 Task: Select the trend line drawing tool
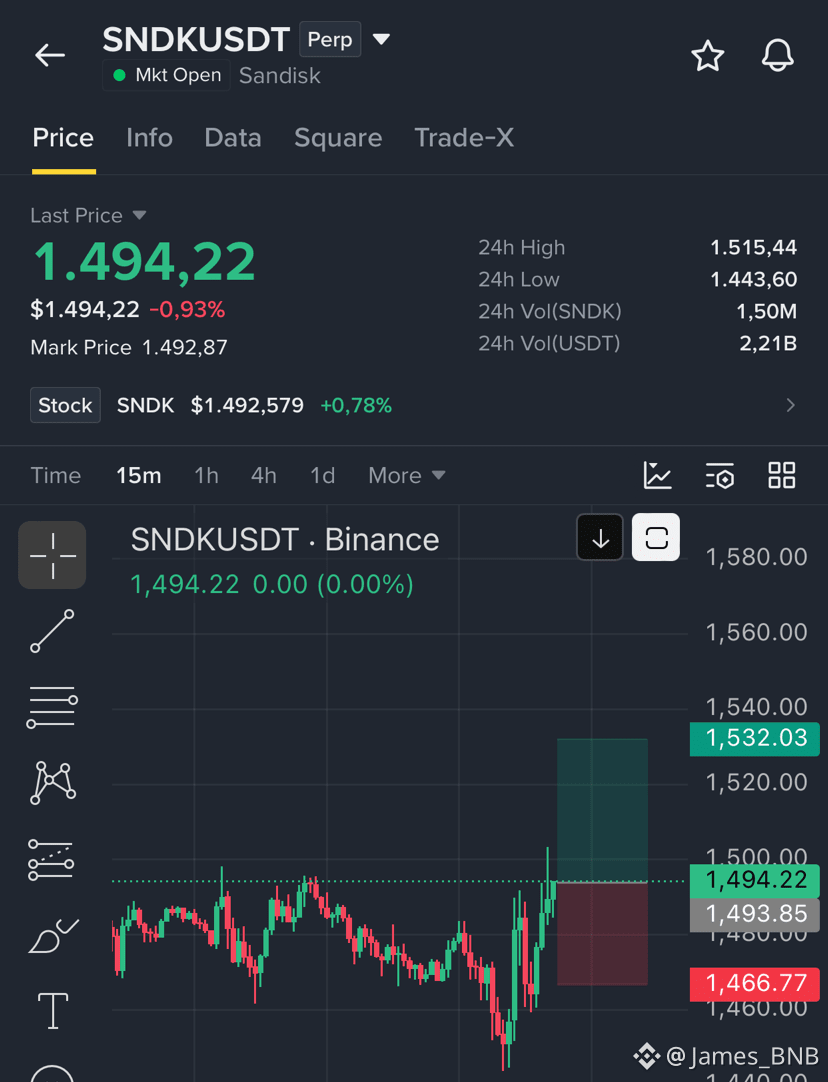[x=52, y=631]
